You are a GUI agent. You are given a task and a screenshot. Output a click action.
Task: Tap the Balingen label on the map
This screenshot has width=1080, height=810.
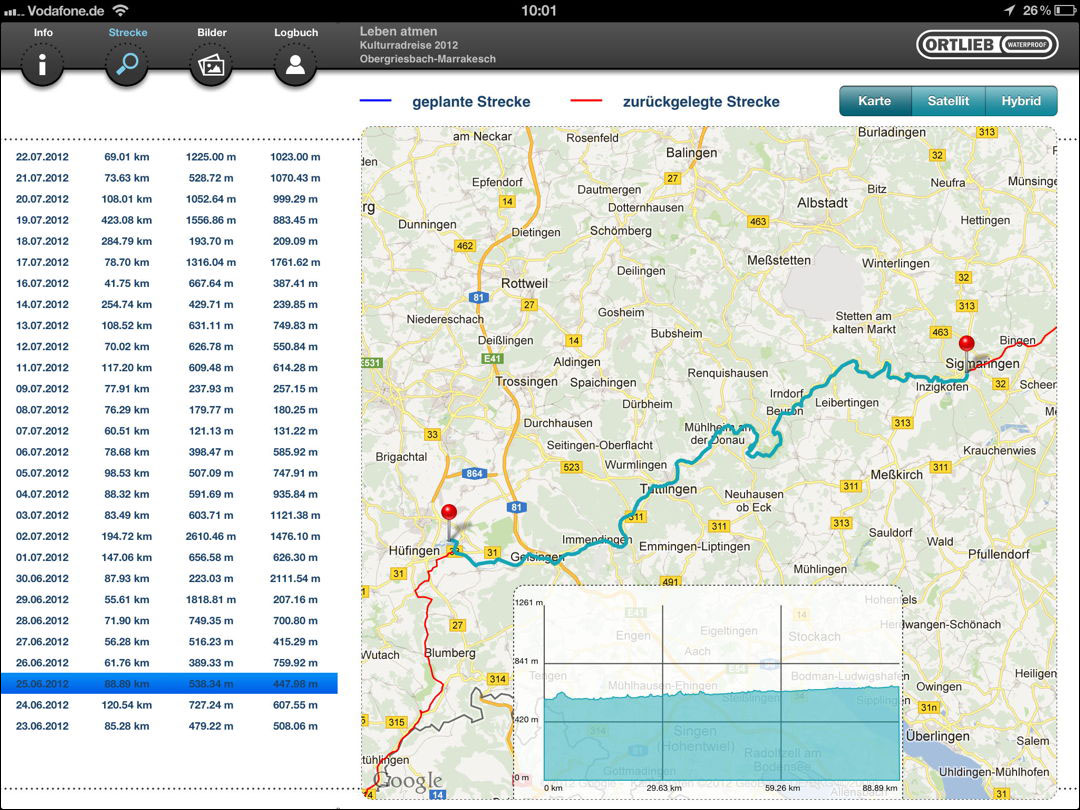(x=692, y=153)
